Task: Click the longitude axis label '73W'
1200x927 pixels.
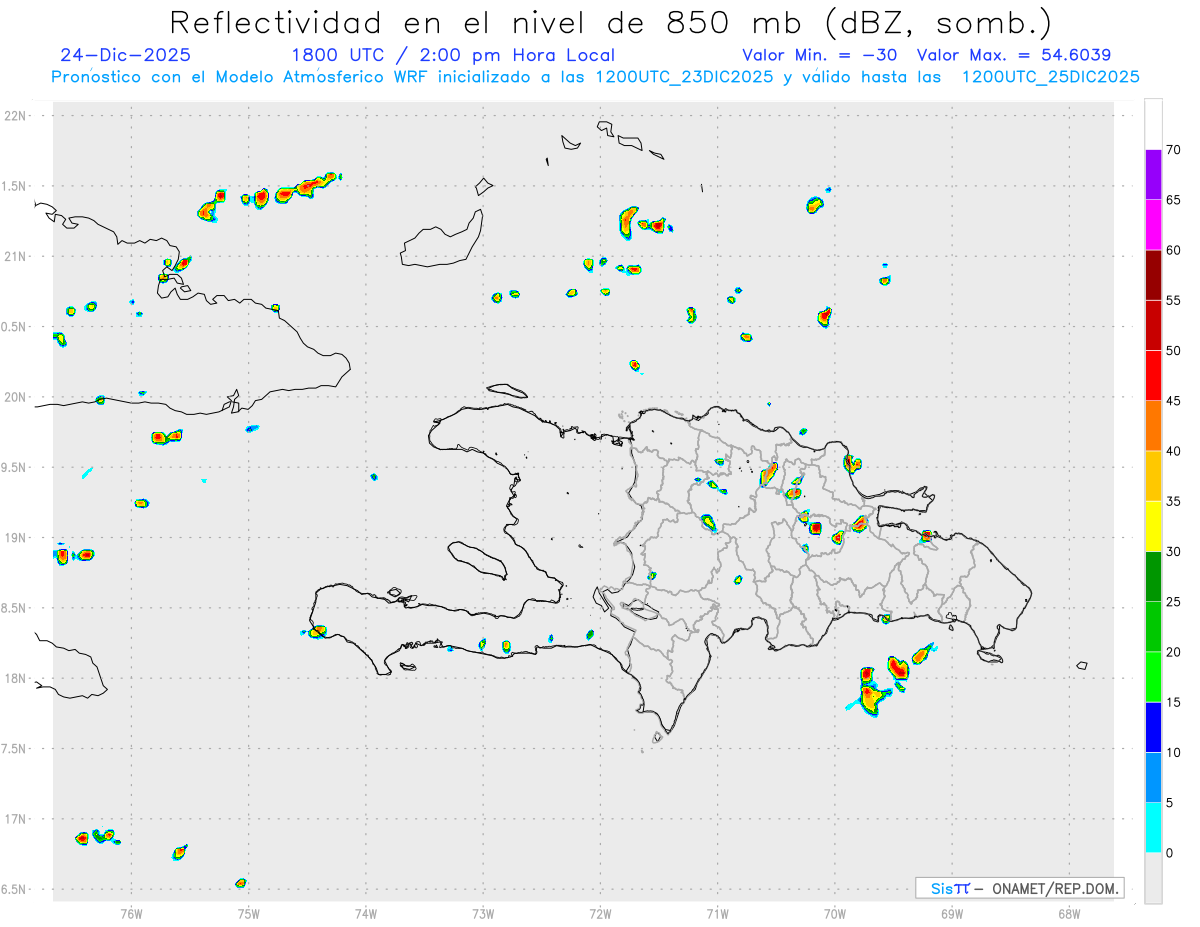Action: click(x=483, y=913)
